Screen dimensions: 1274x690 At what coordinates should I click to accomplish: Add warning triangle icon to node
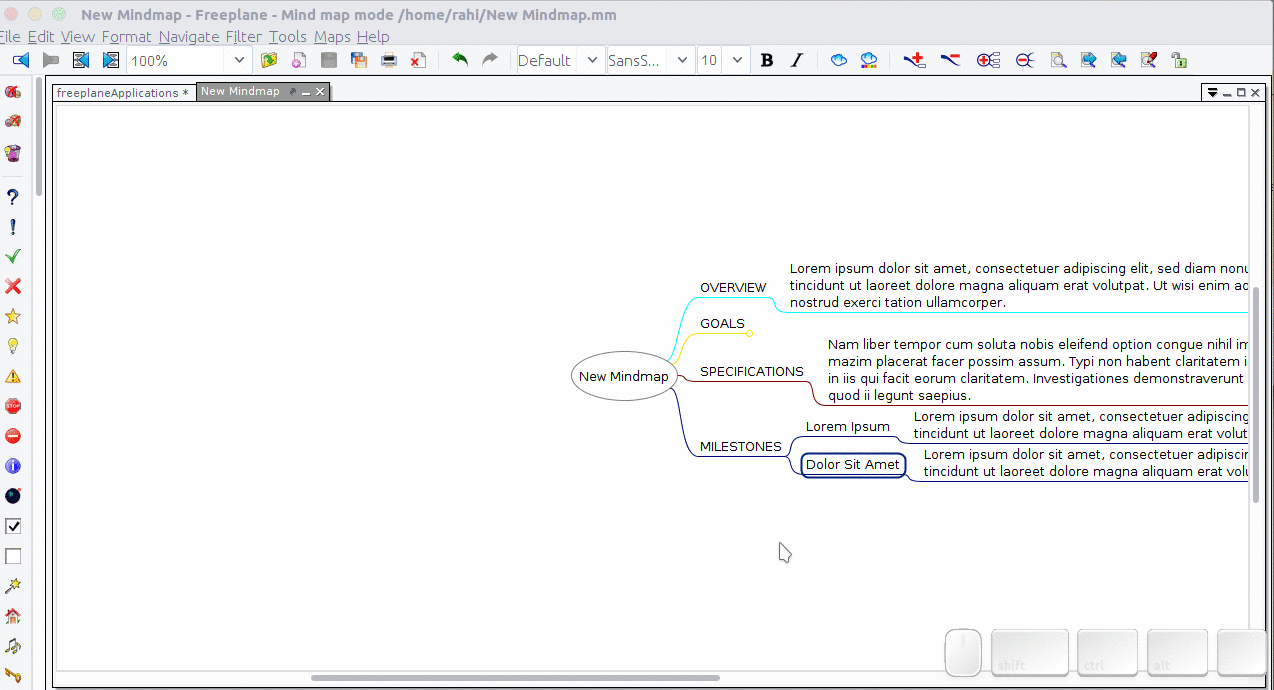(x=13, y=376)
